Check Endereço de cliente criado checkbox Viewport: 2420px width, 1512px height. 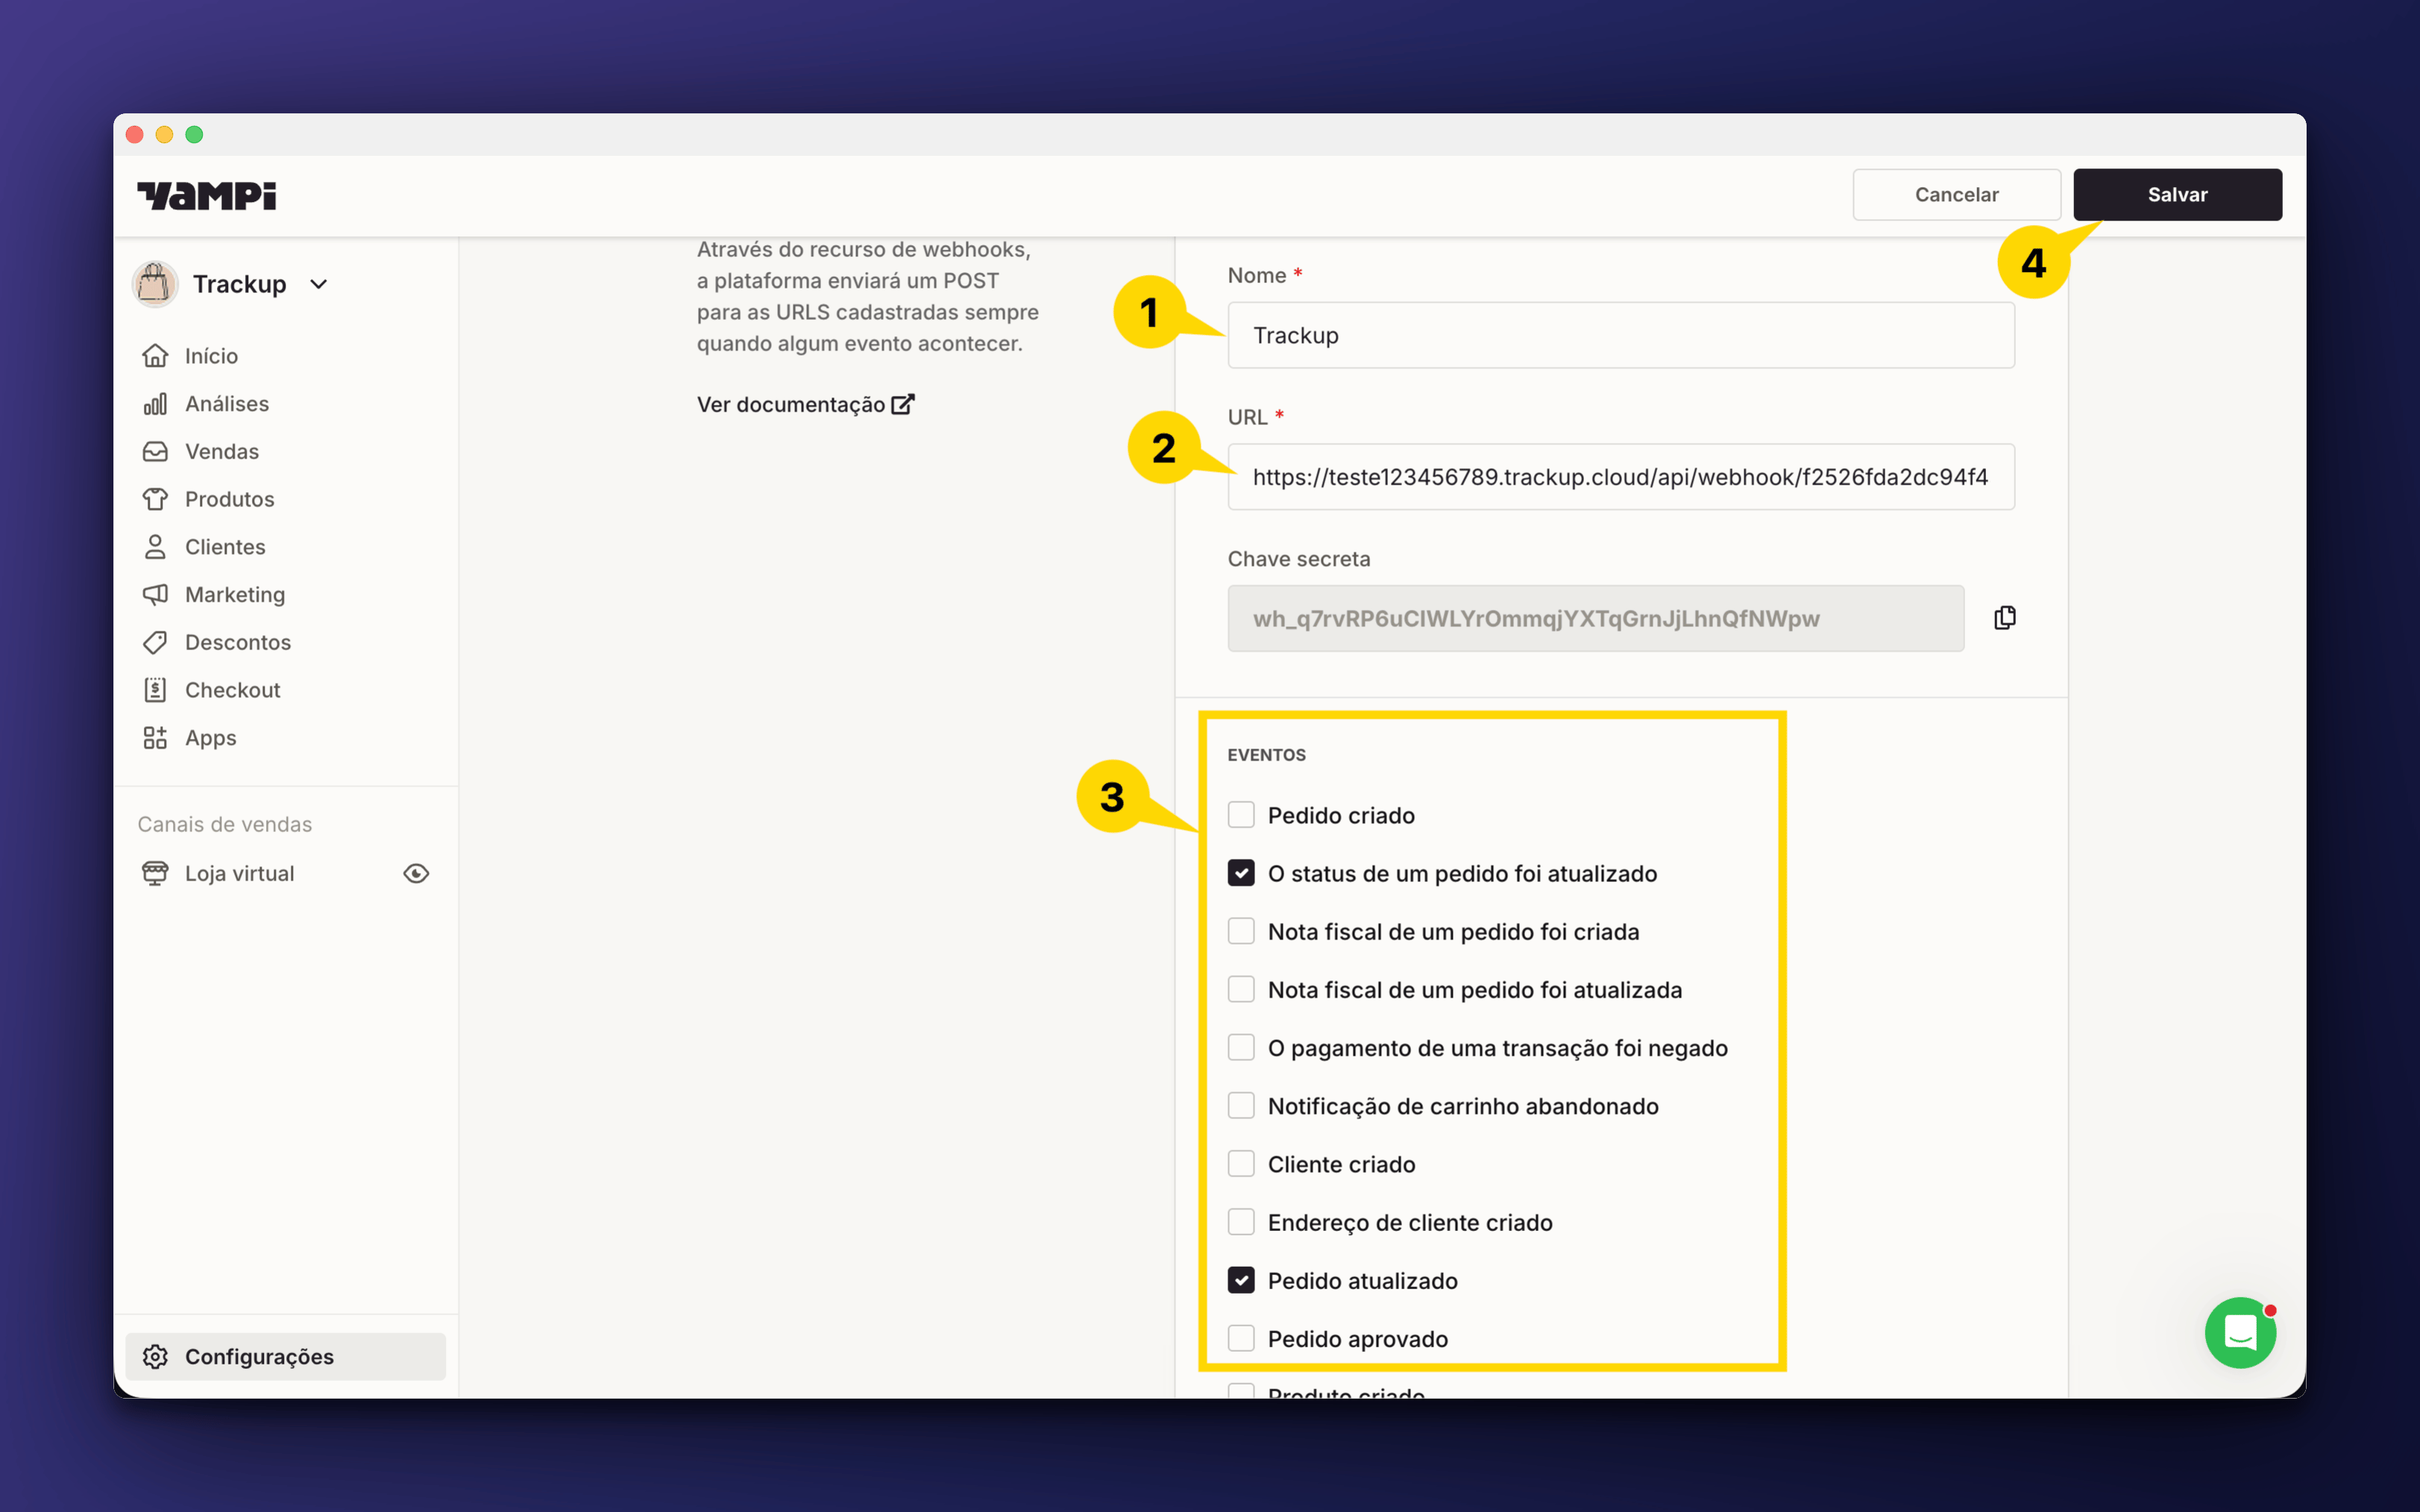pyautogui.click(x=1241, y=1222)
